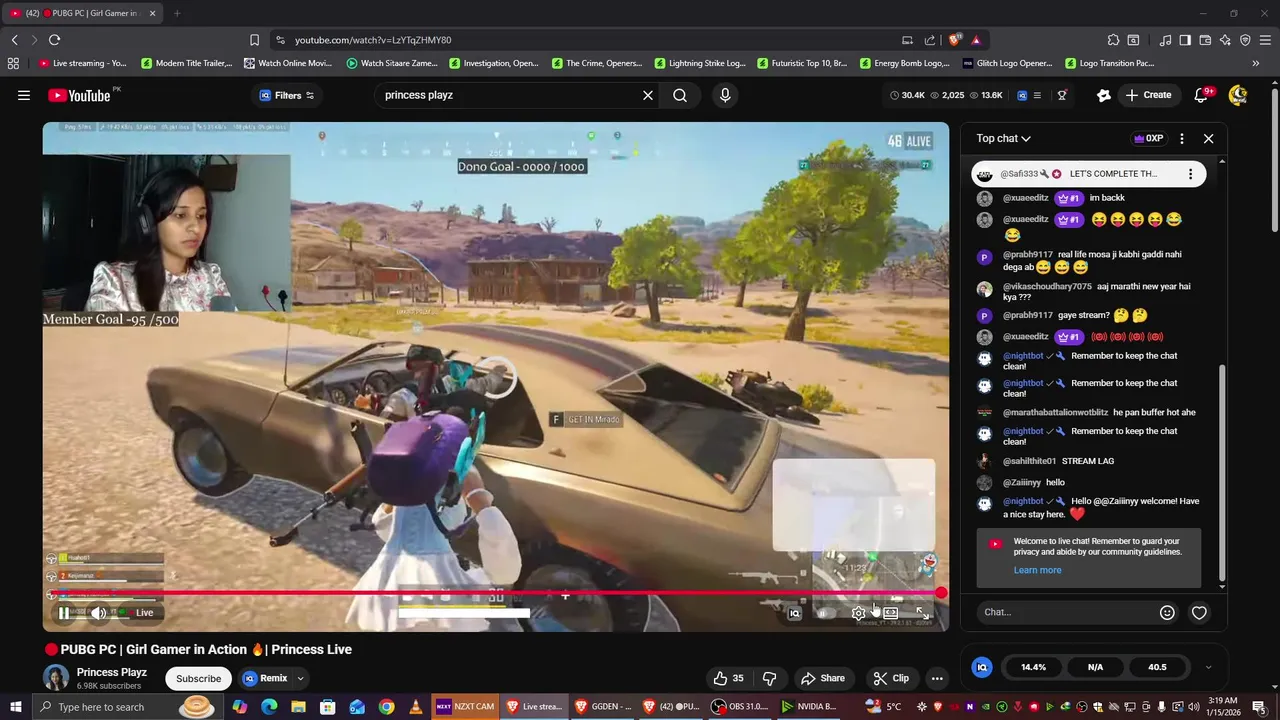Clip the video with the scissors button
The image size is (1280, 720).
[891, 678]
